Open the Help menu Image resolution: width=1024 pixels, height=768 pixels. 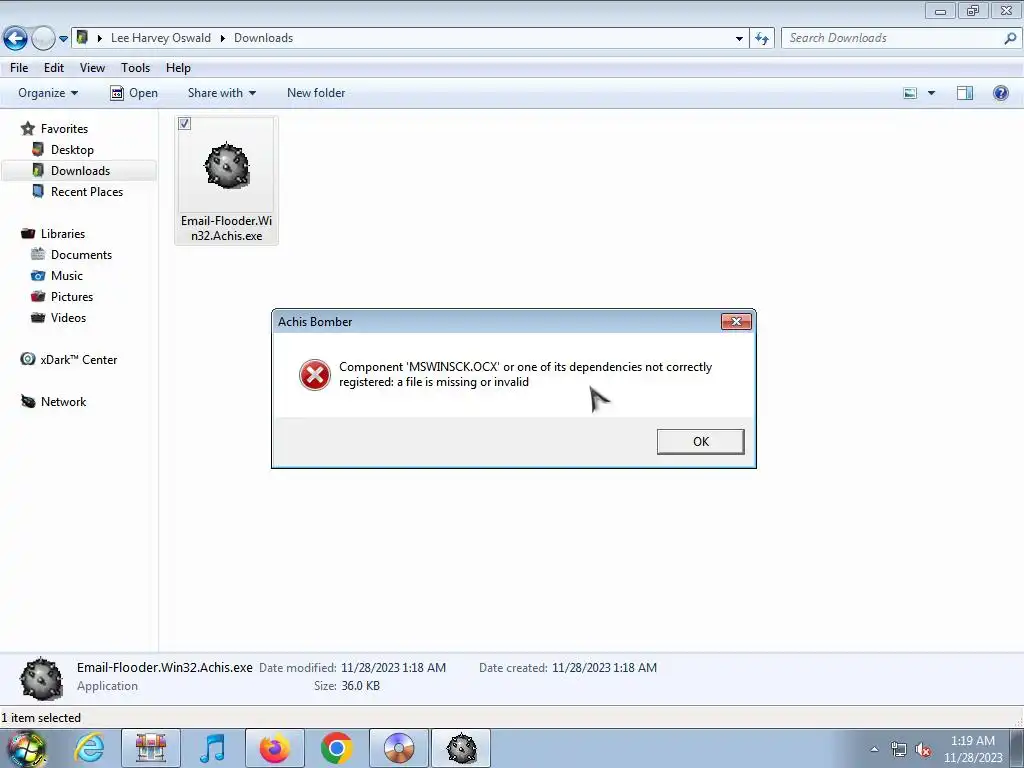pyautogui.click(x=178, y=68)
